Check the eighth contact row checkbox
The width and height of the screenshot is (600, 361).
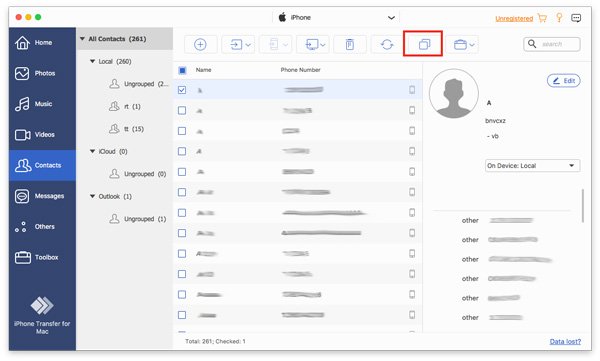tap(182, 233)
